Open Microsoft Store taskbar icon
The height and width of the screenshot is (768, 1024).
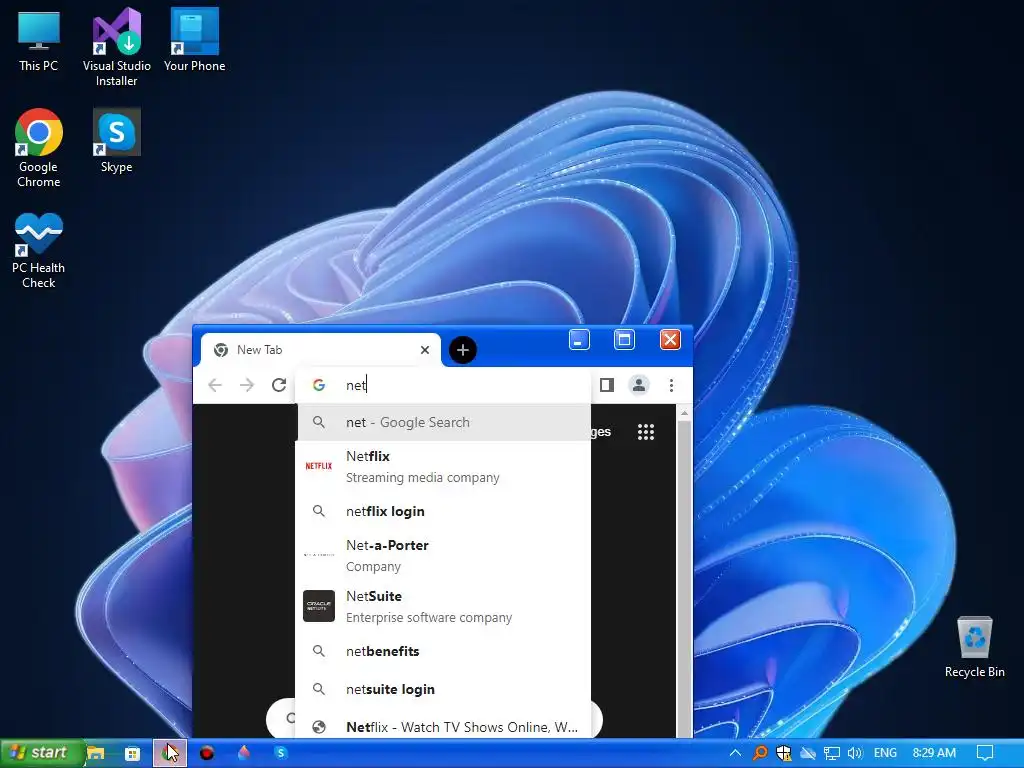pos(133,753)
